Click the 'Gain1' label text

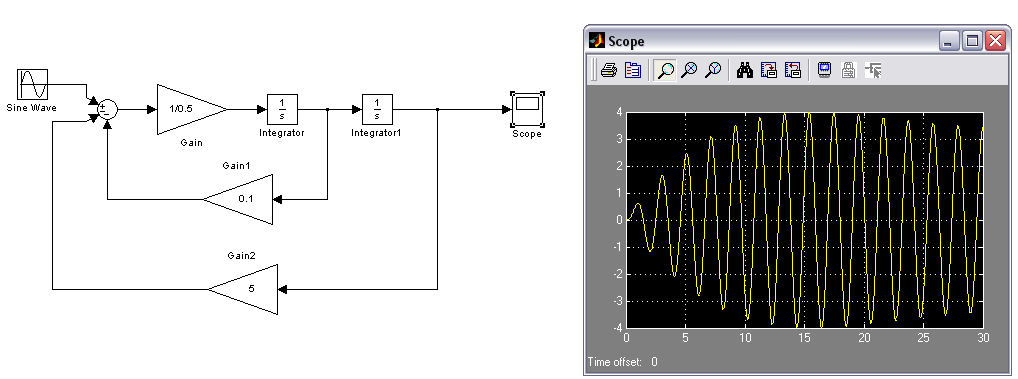click(237, 165)
